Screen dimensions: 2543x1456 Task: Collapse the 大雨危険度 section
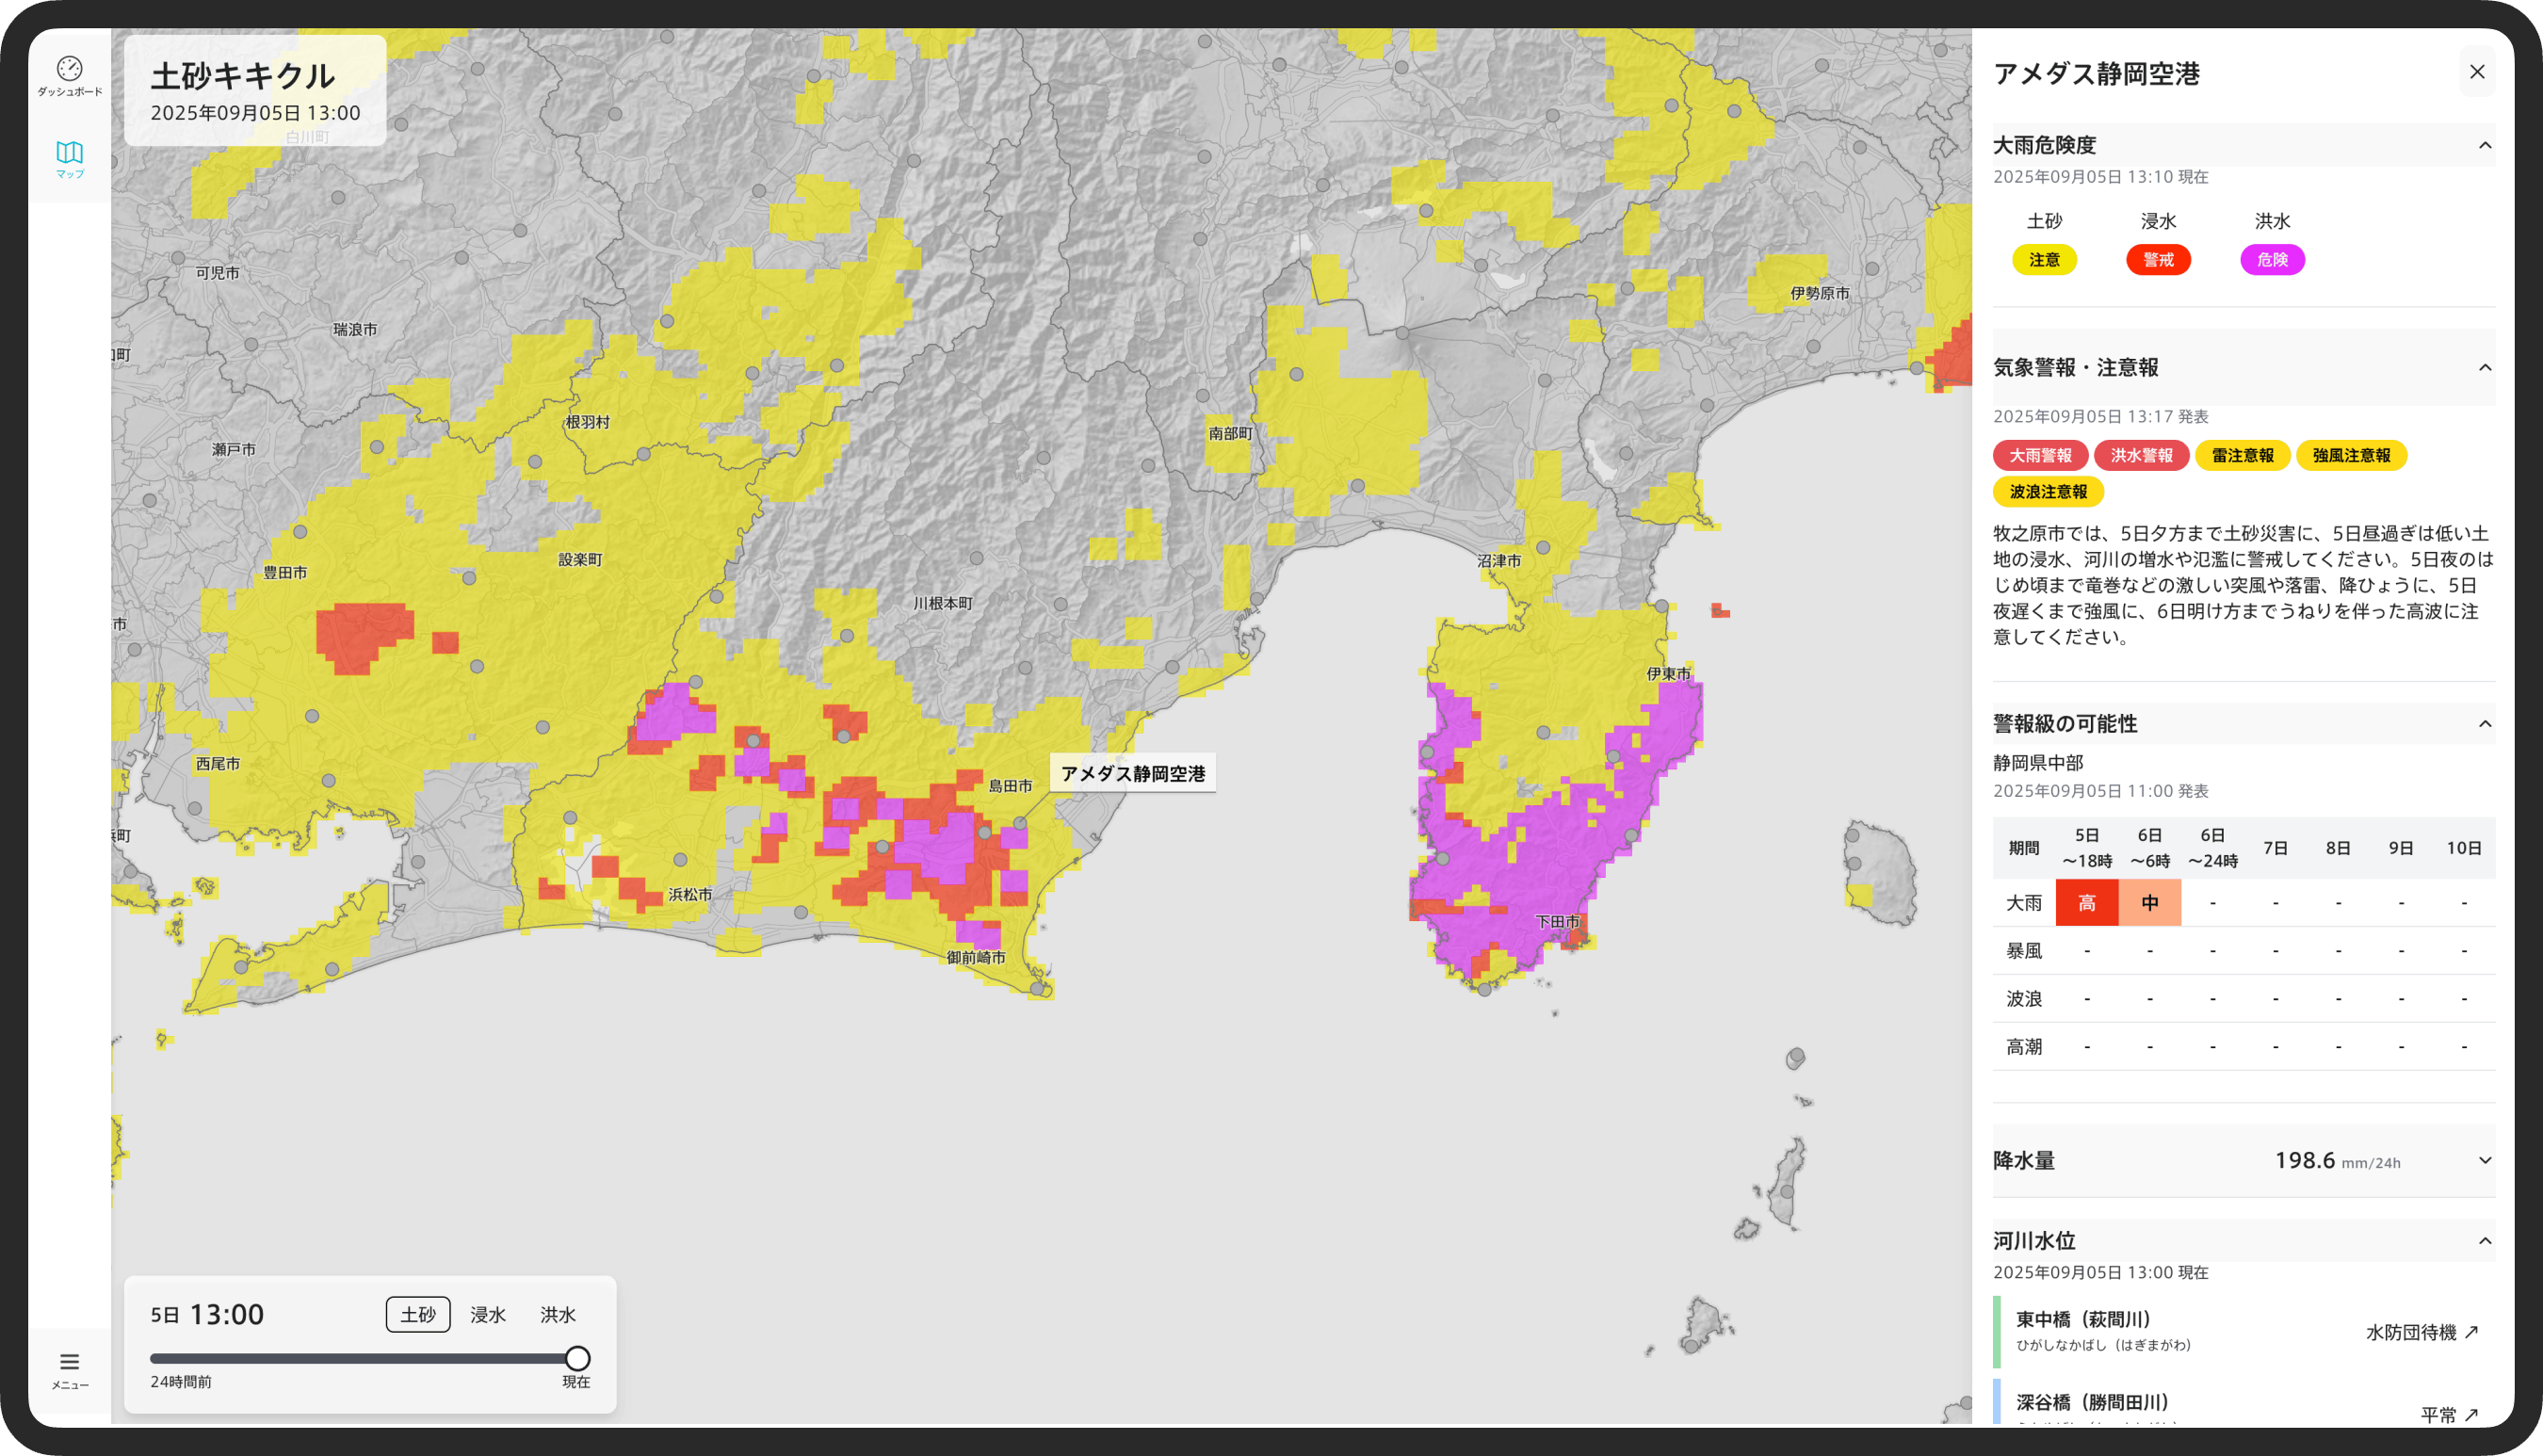2484,146
